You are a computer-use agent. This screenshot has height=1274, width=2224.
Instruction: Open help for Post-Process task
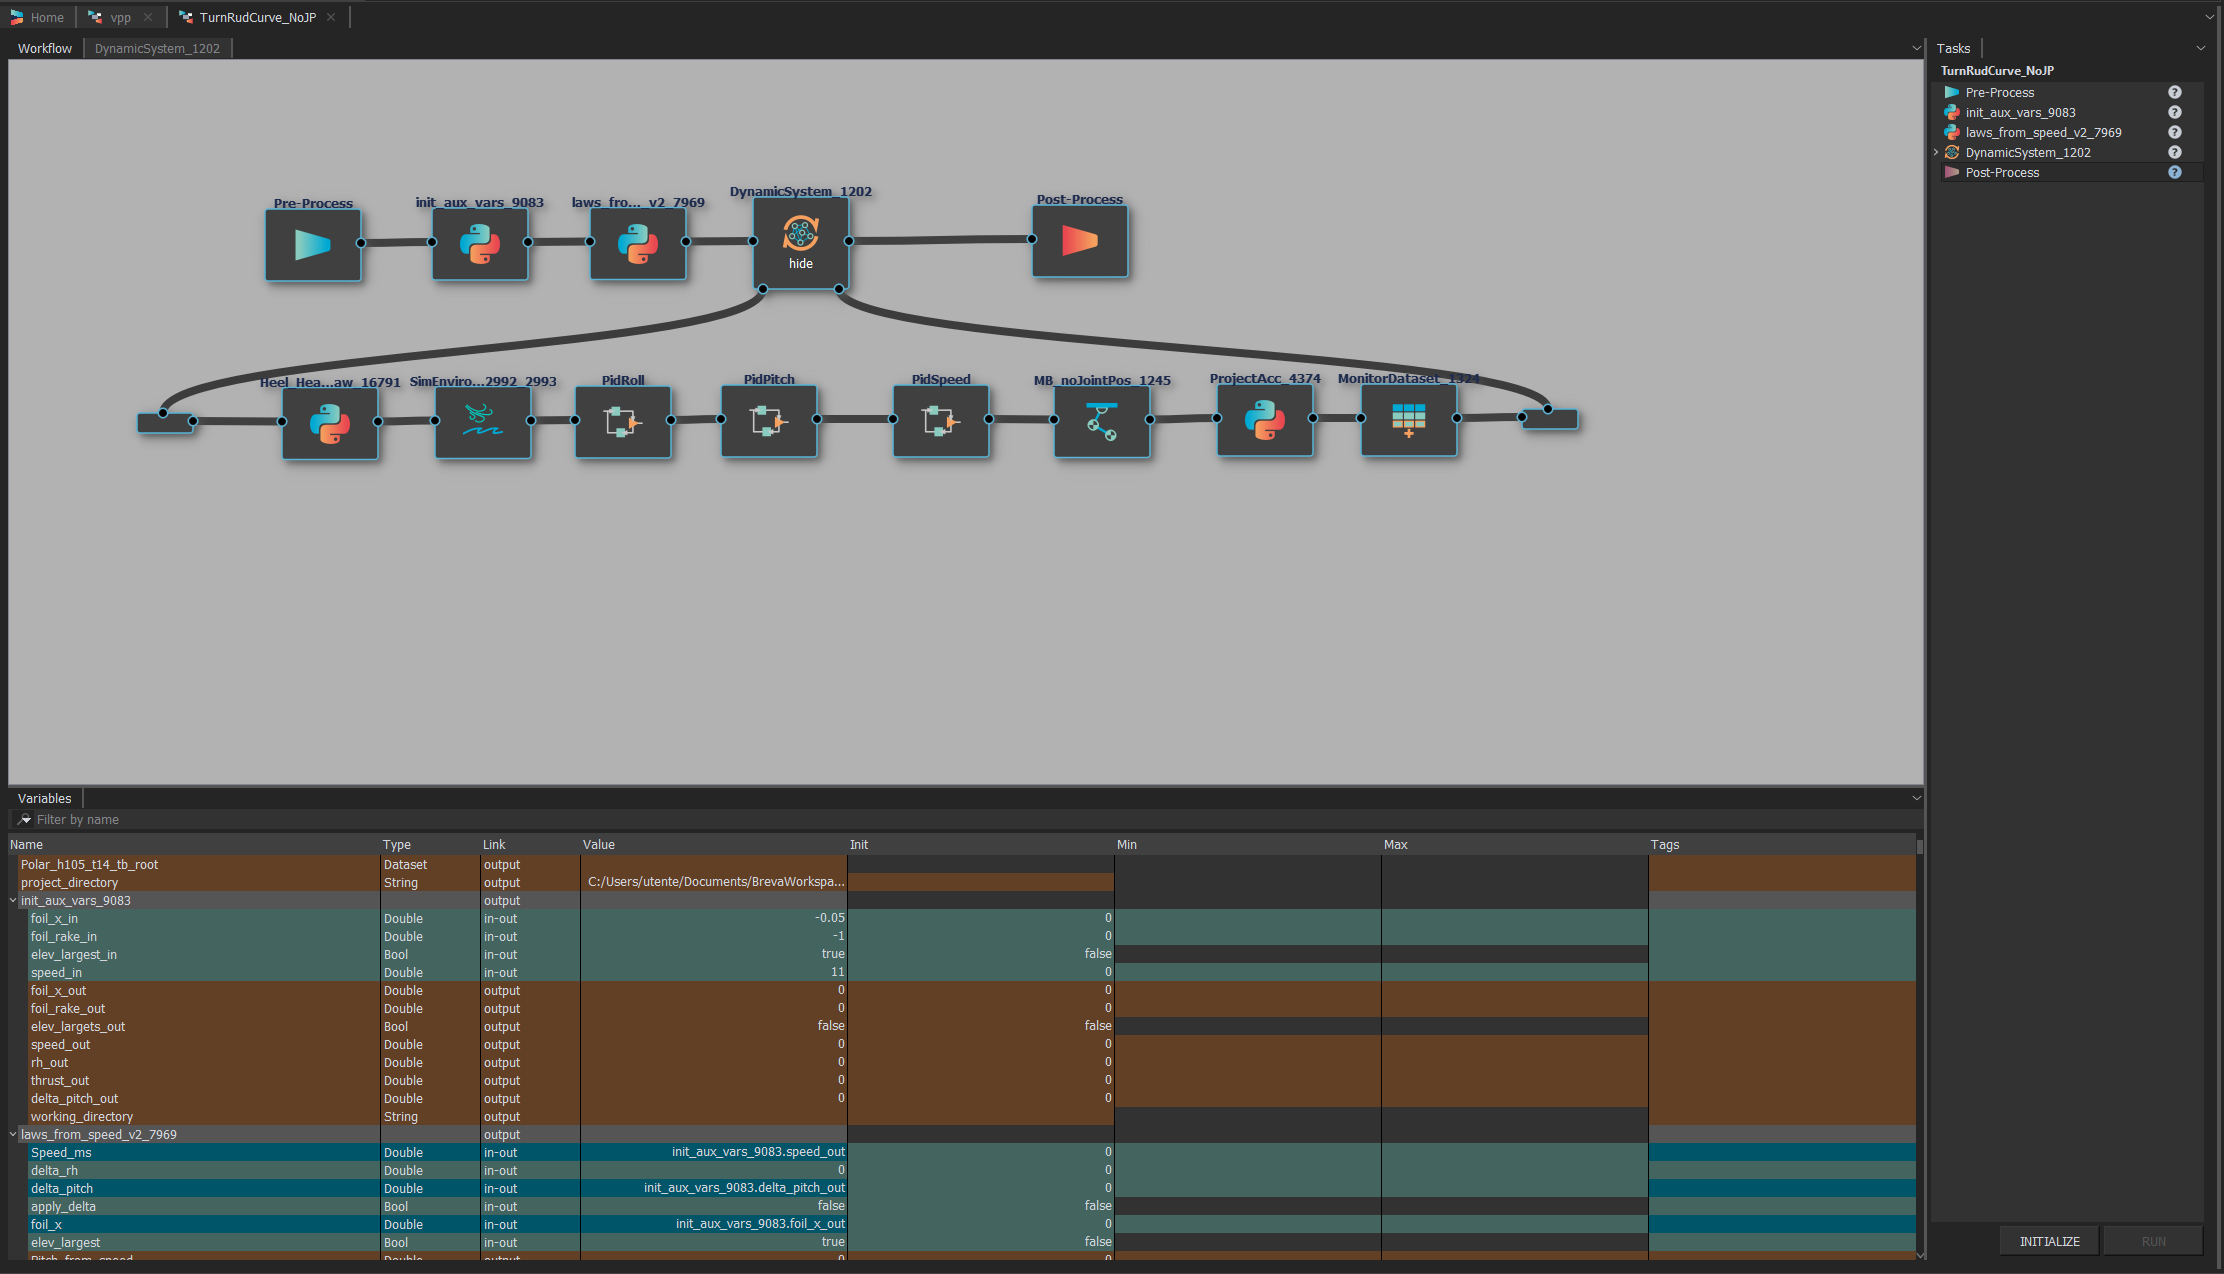pyautogui.click(x=2174, y=172)
